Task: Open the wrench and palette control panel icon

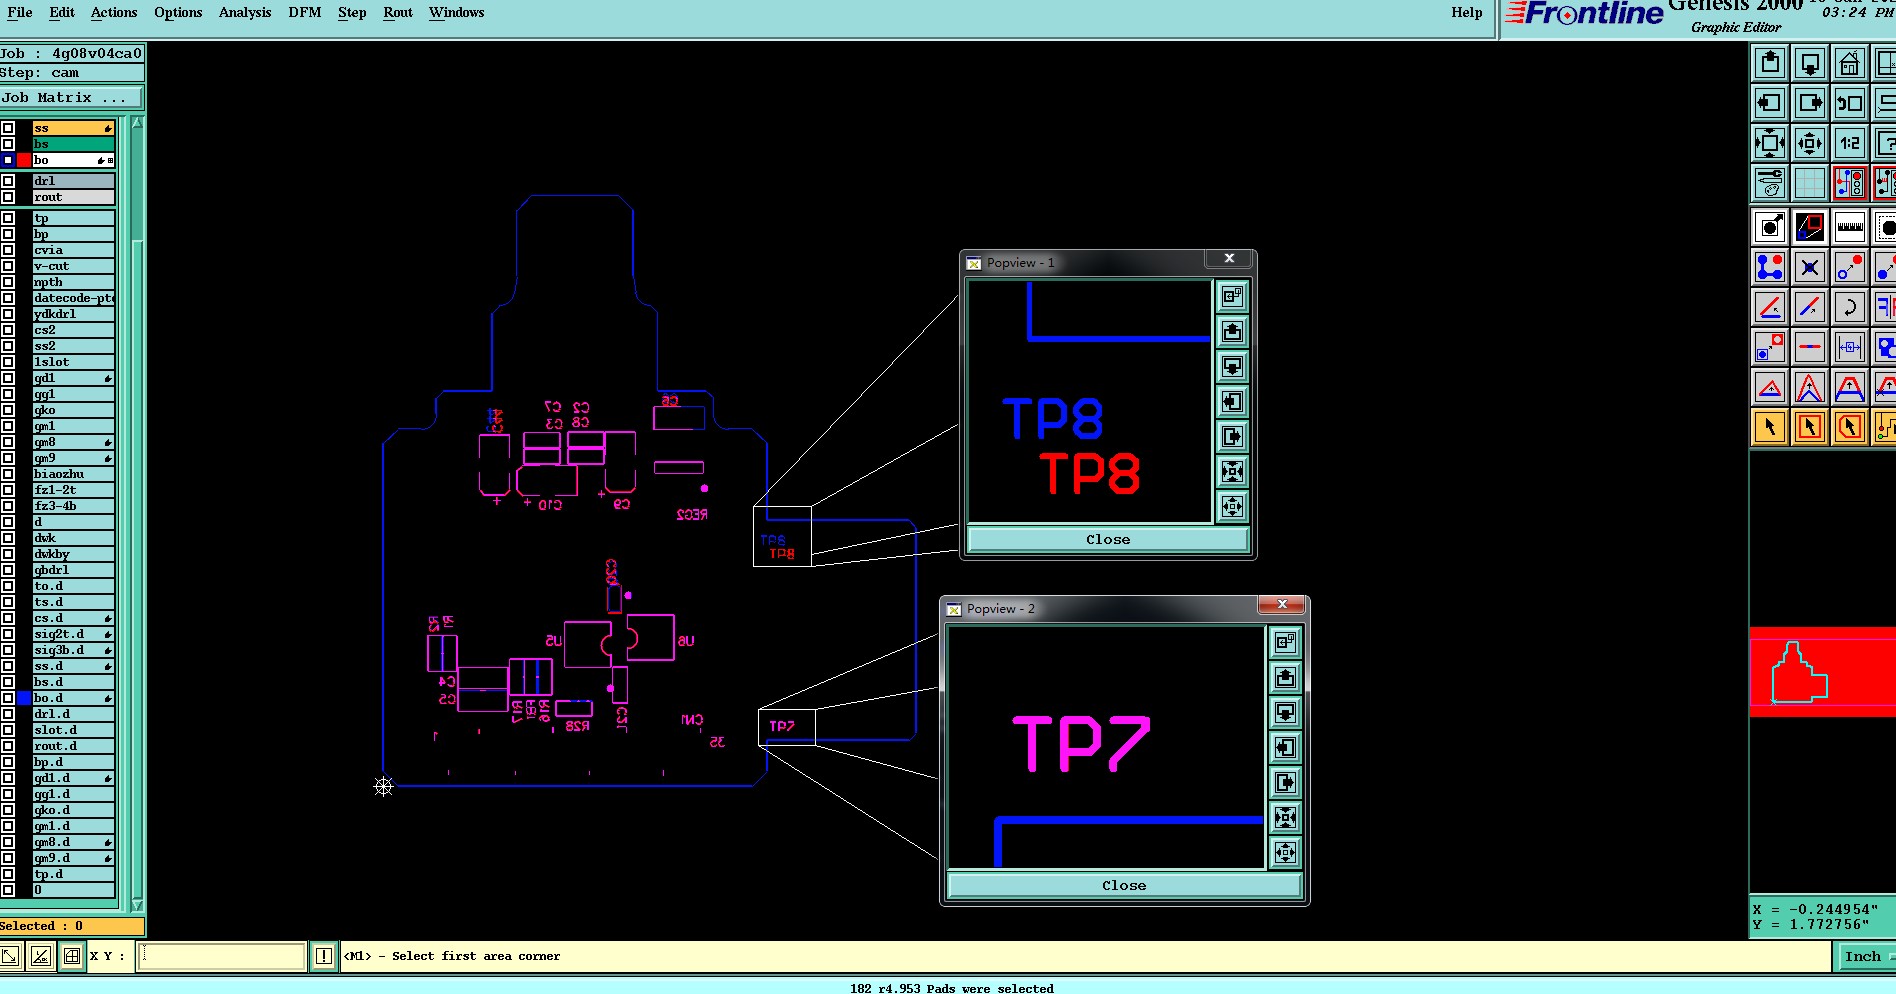Action: (x=1770, y=183)
